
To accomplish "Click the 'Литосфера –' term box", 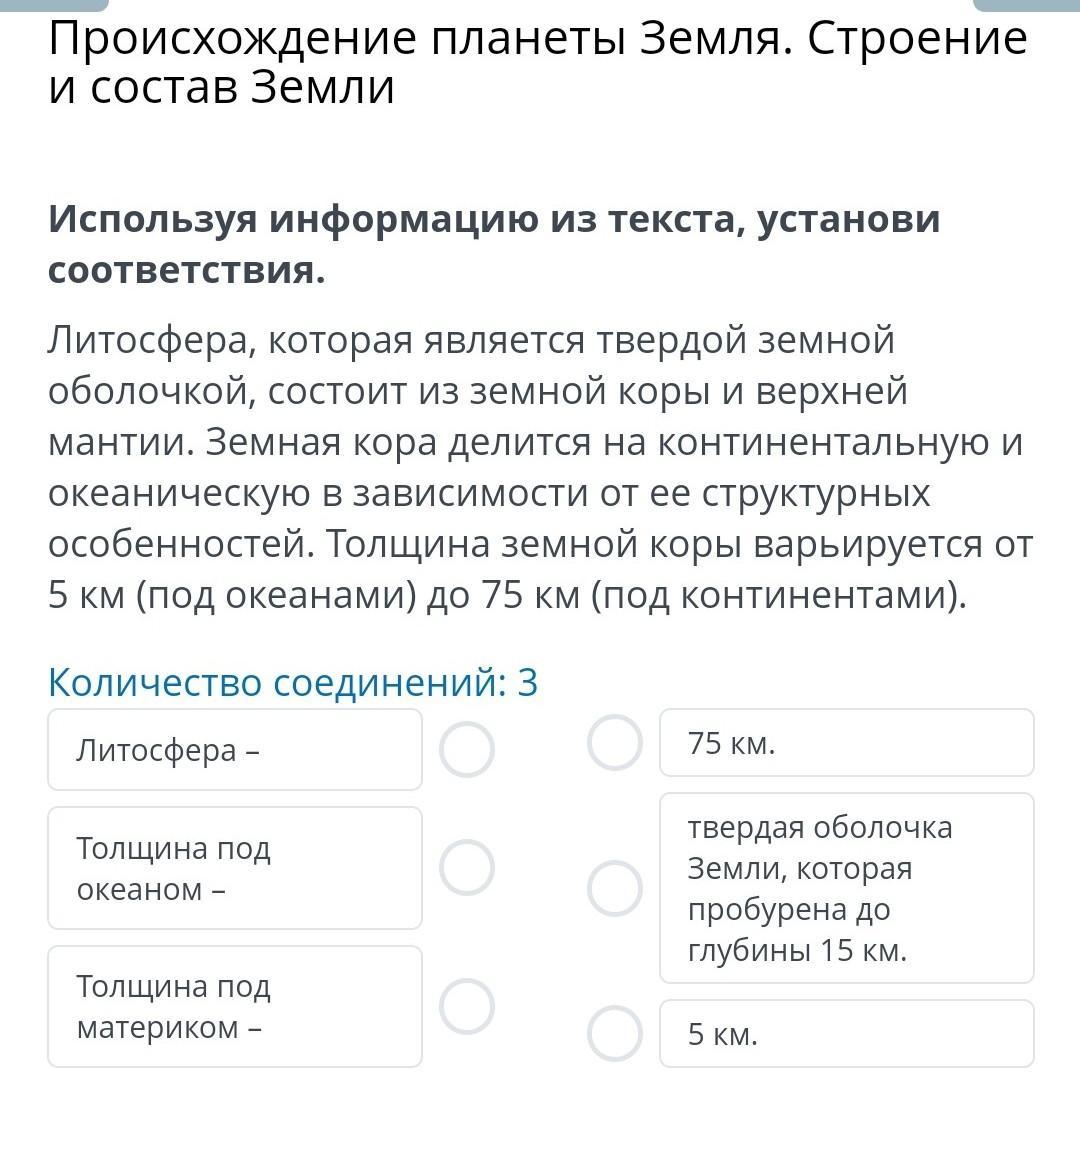I will (x=235, y=750).
